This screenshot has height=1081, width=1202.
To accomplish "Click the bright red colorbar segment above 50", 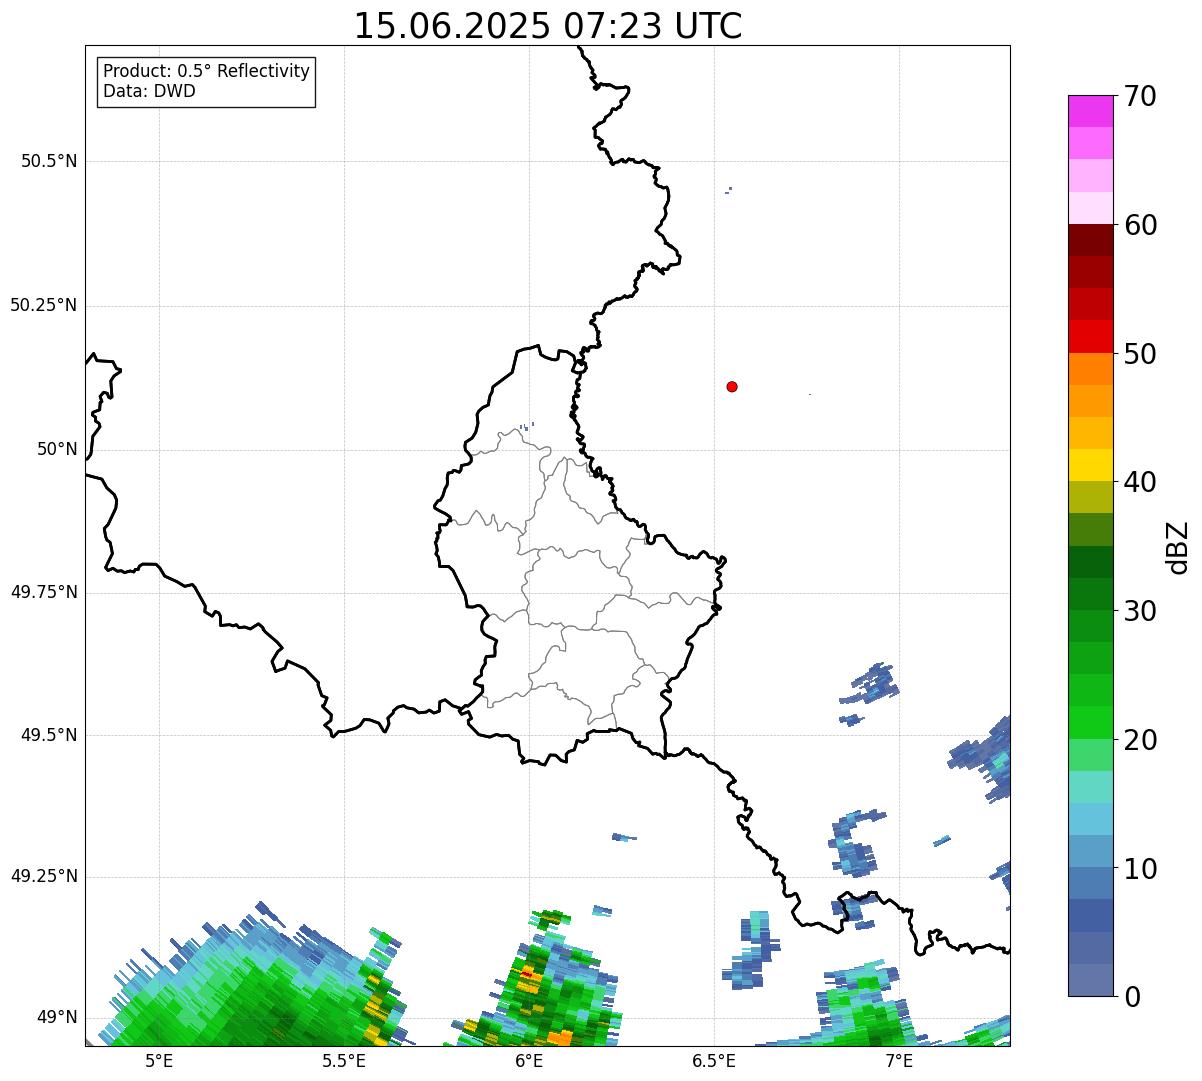I will click(x=1090, y=336).
